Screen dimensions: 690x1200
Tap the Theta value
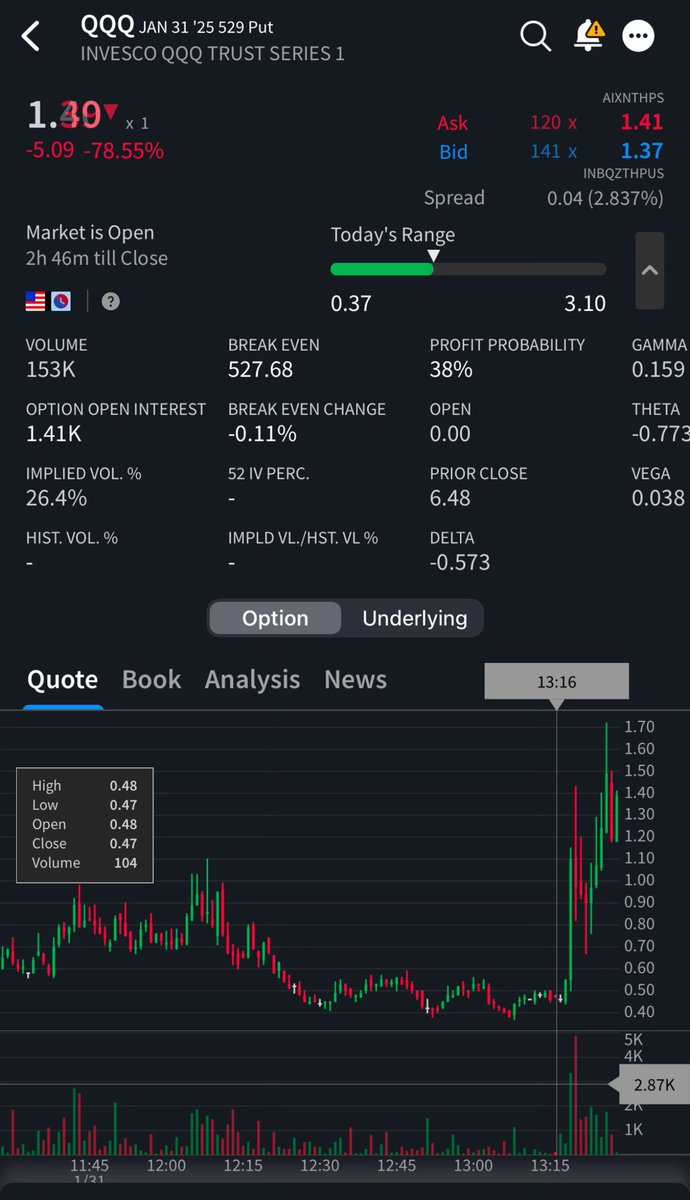click(x=660, y=433)
